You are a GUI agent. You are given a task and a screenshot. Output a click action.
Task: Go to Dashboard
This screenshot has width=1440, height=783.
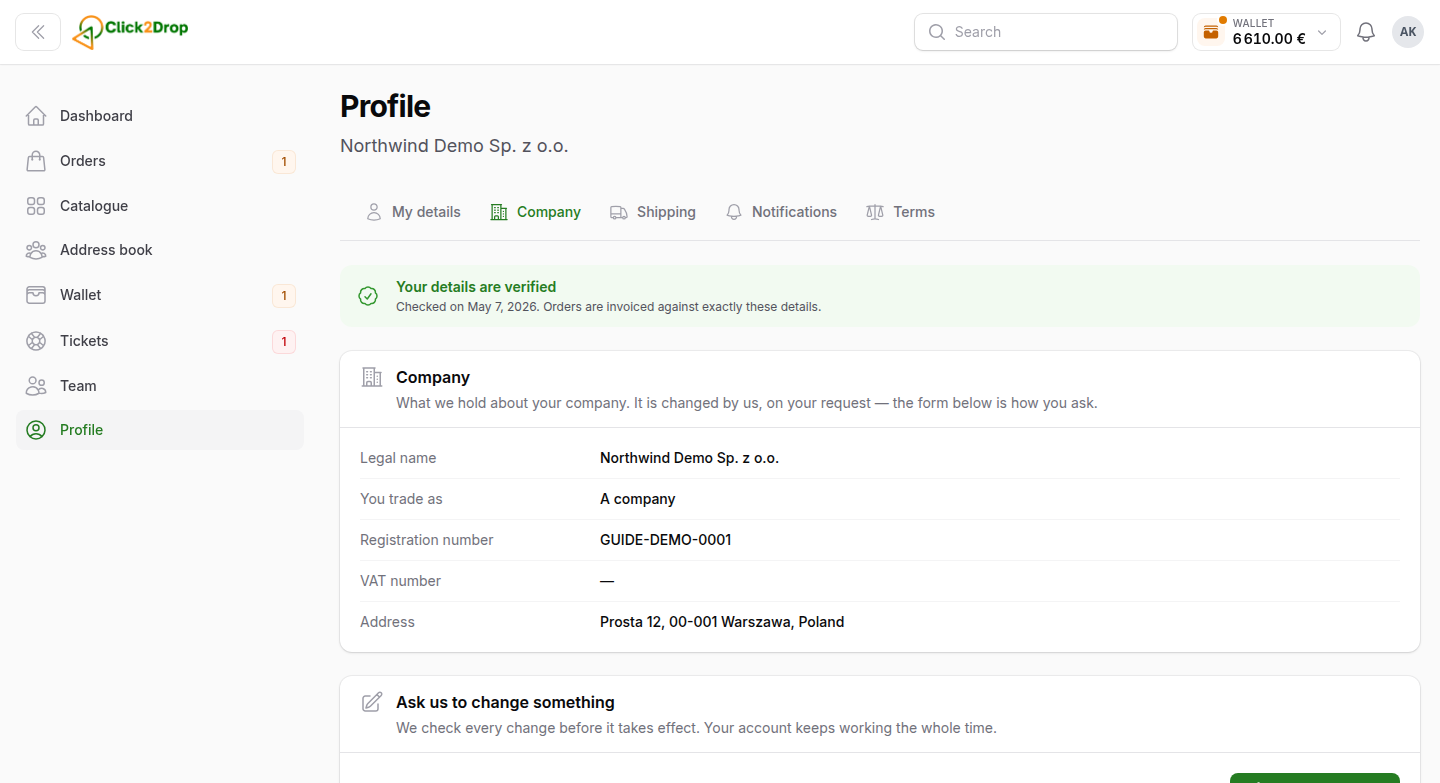160,116
